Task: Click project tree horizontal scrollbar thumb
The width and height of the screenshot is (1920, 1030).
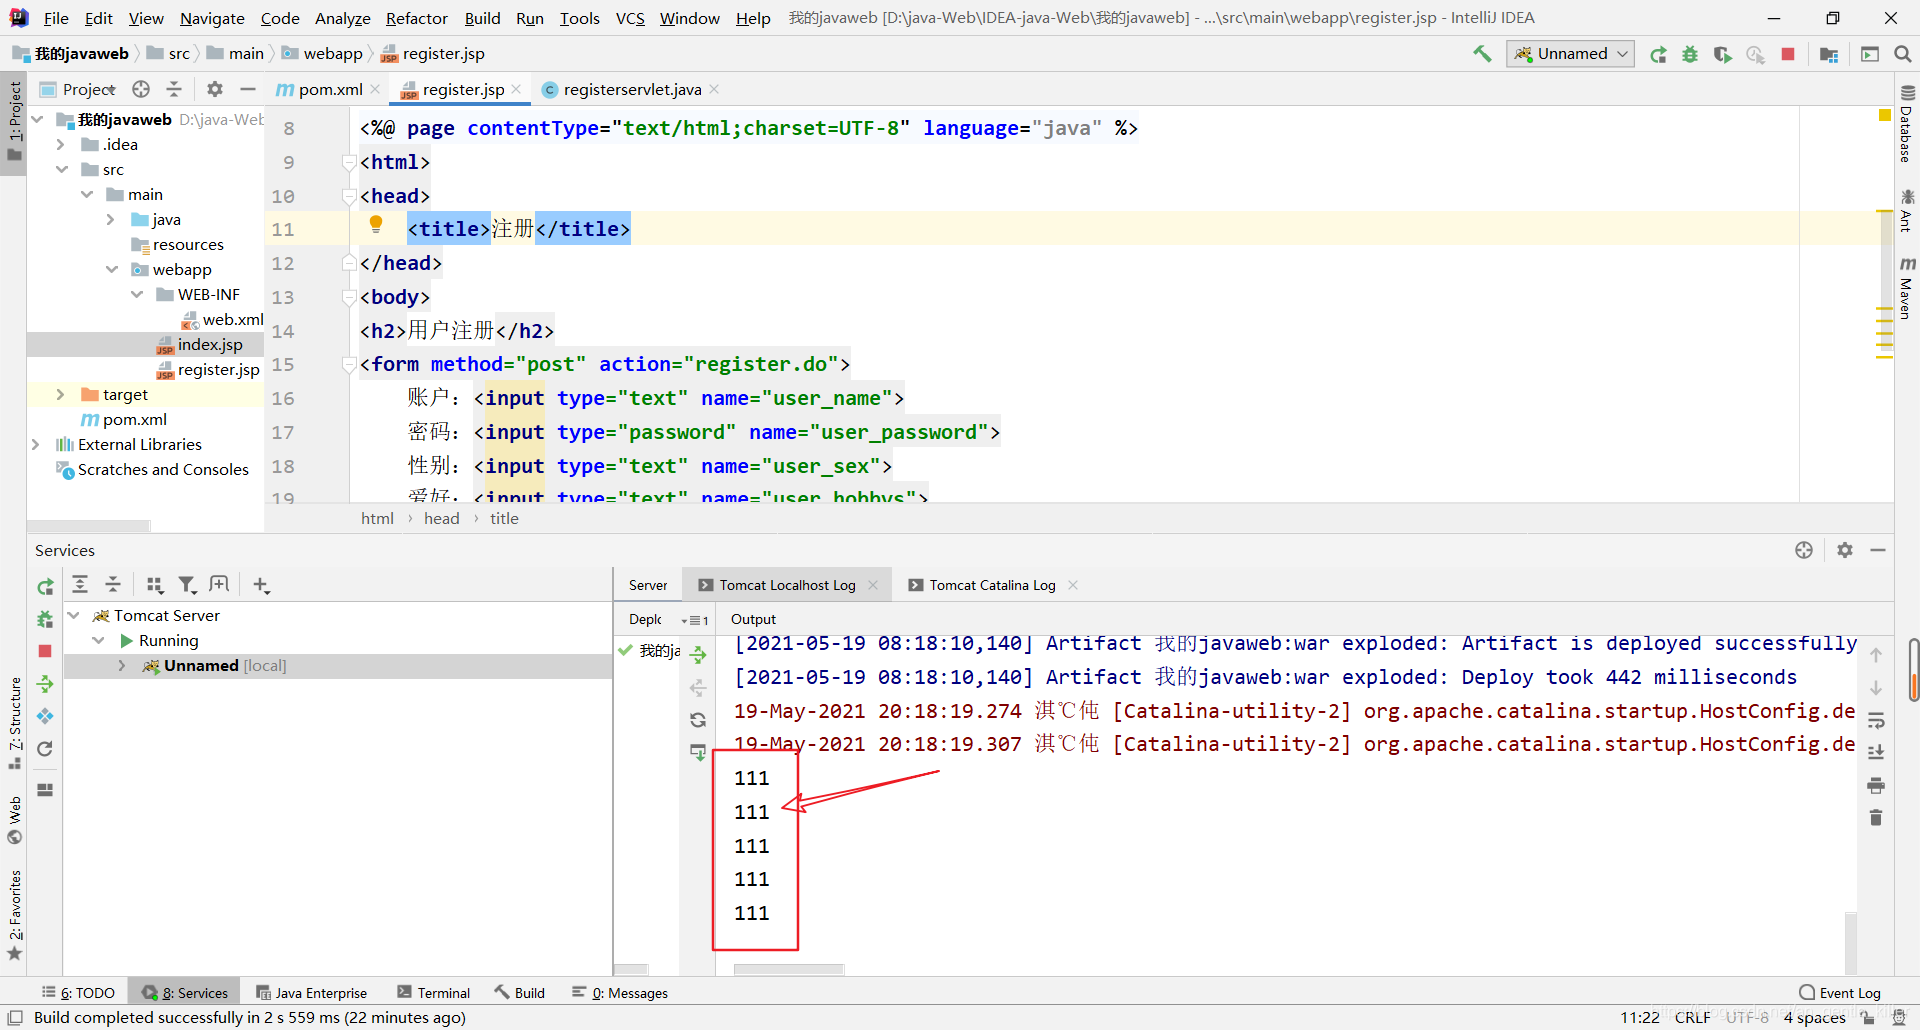Action: [89, 525]
